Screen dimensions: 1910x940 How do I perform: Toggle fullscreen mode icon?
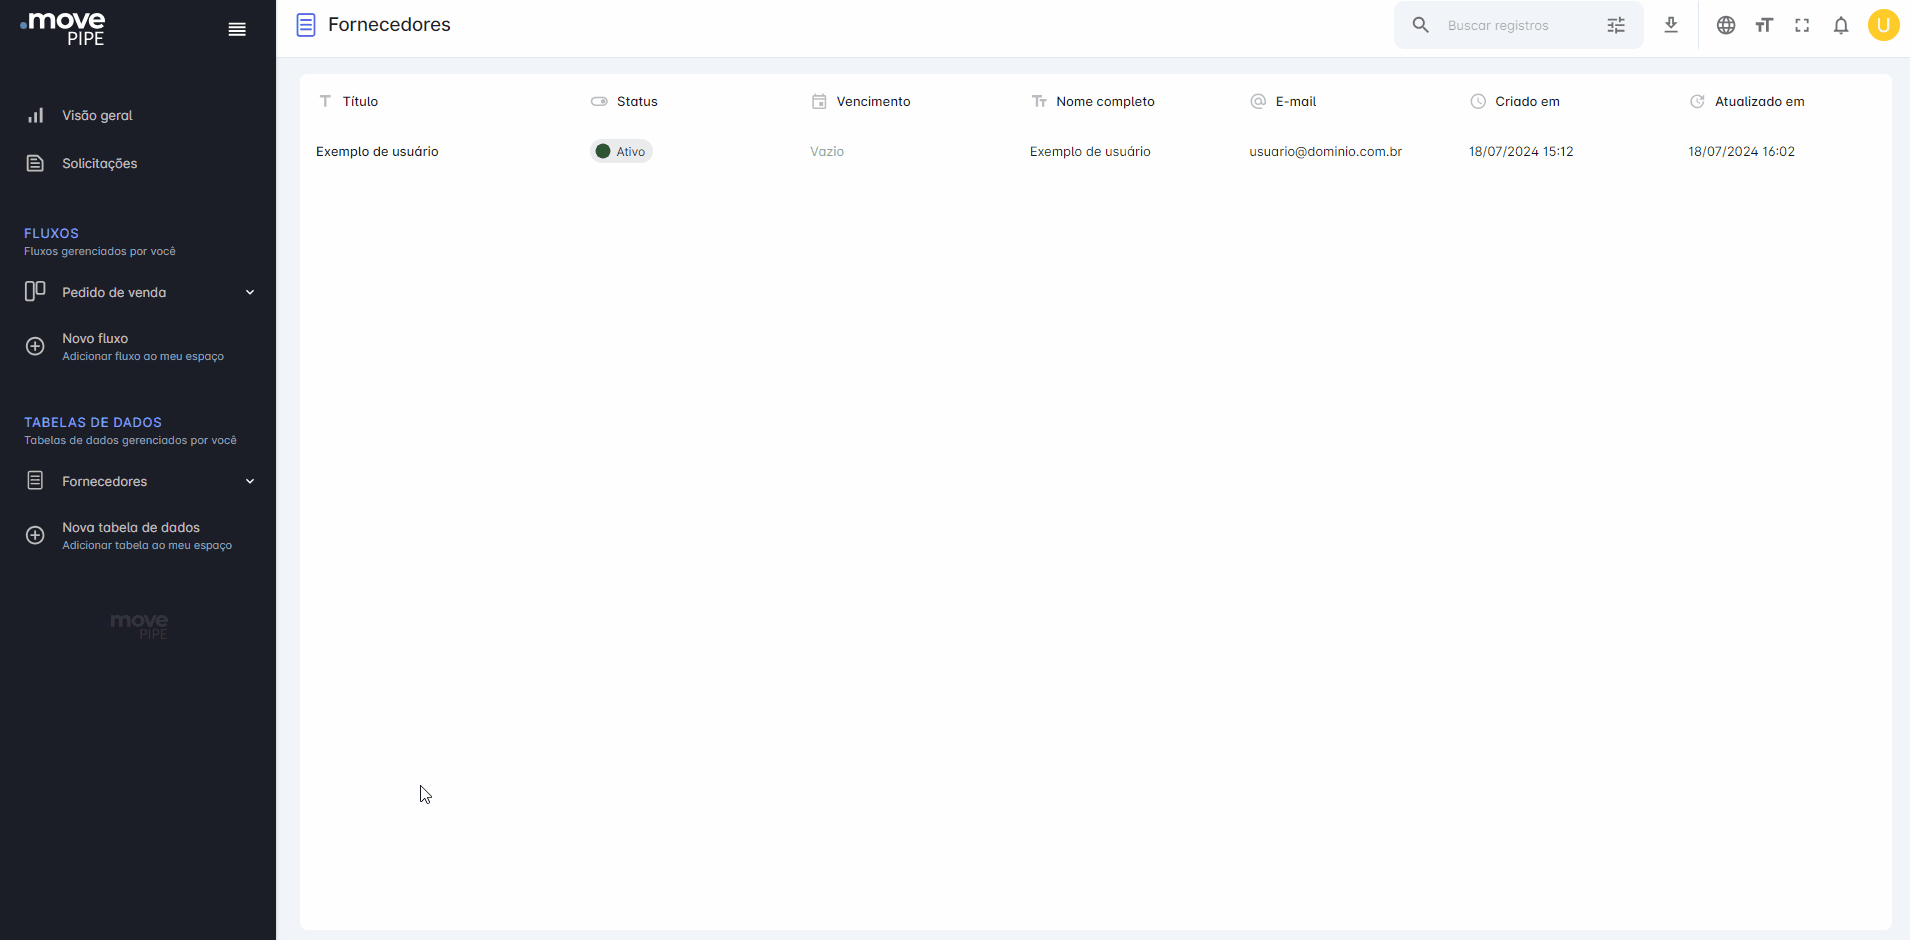click(1802, 25)
